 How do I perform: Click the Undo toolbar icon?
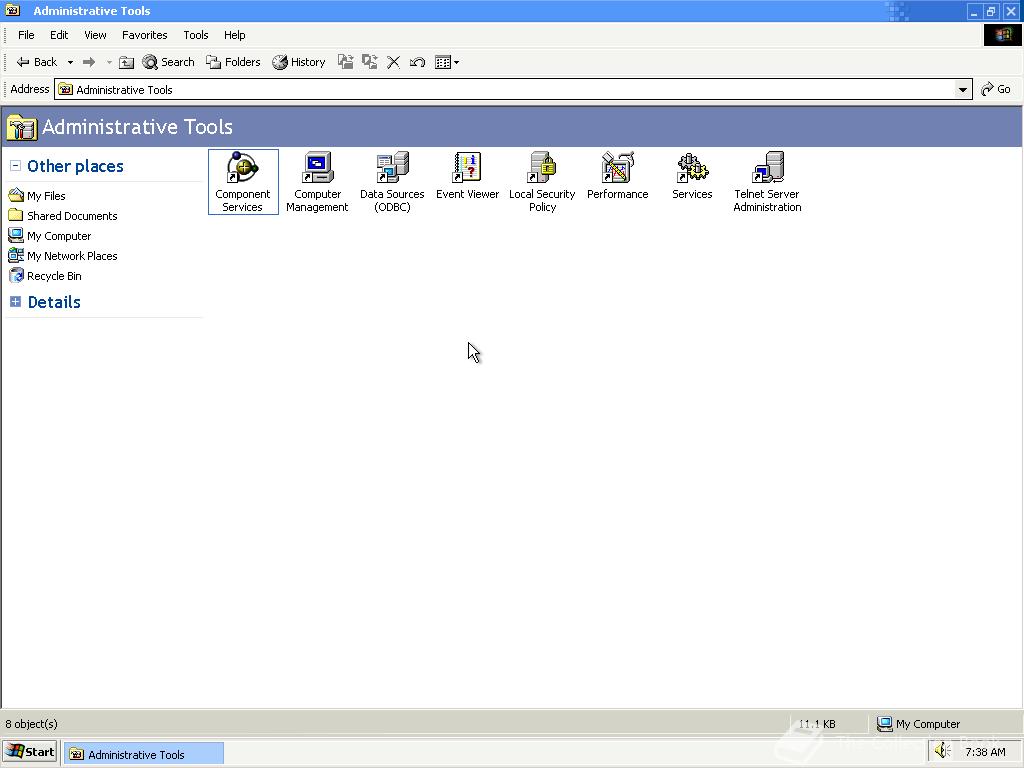coord(417,62)
